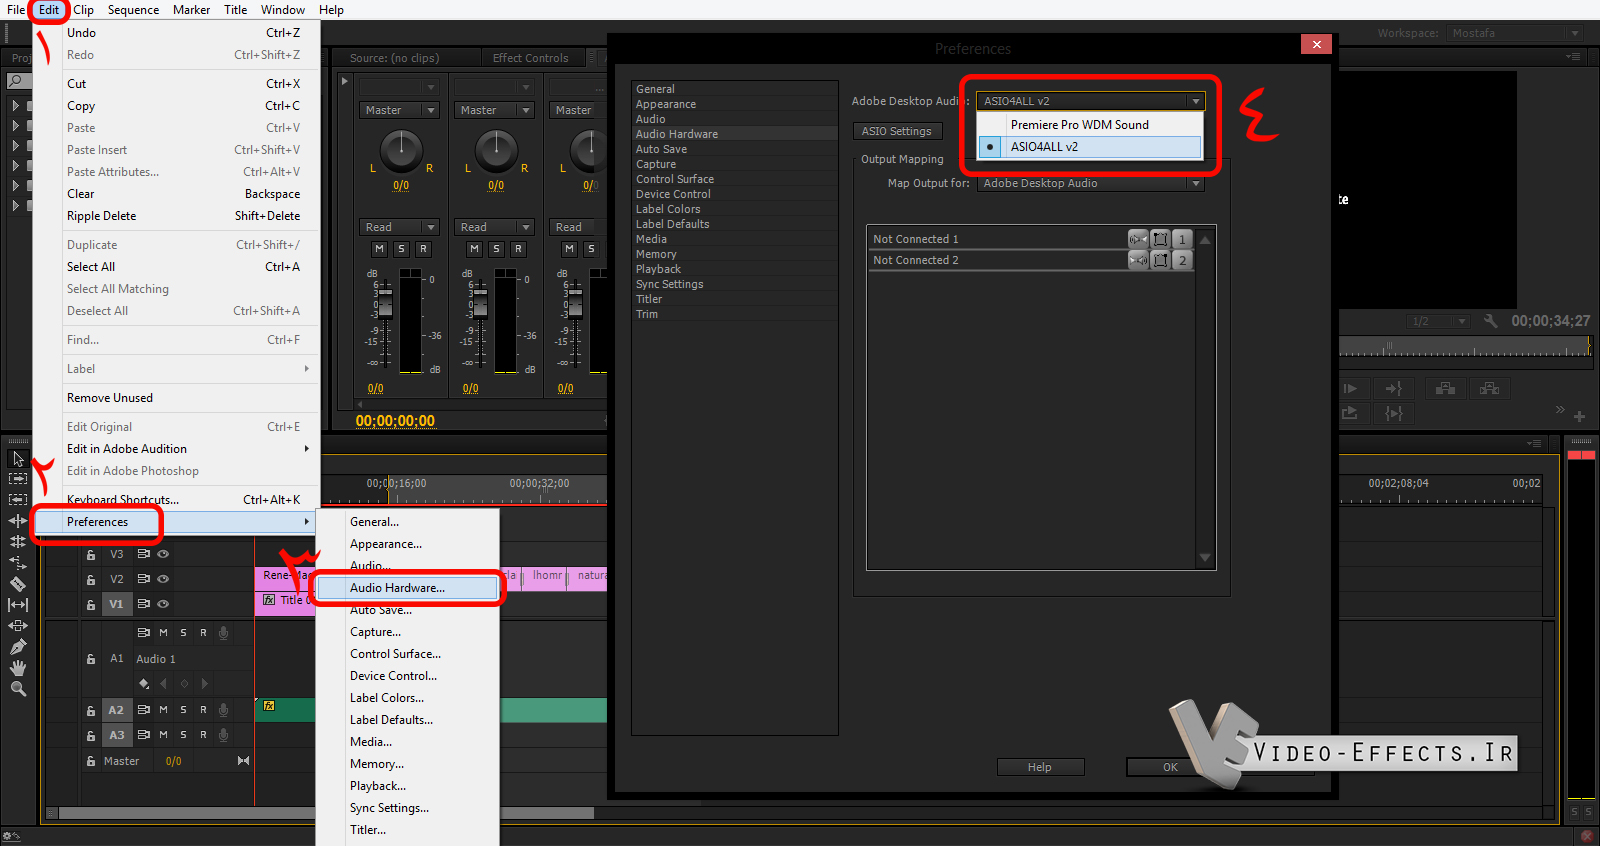Open playback resolution 1/2 dropdown
The width and height of the screenshot is (1600, 846).
coord(1437,321)
